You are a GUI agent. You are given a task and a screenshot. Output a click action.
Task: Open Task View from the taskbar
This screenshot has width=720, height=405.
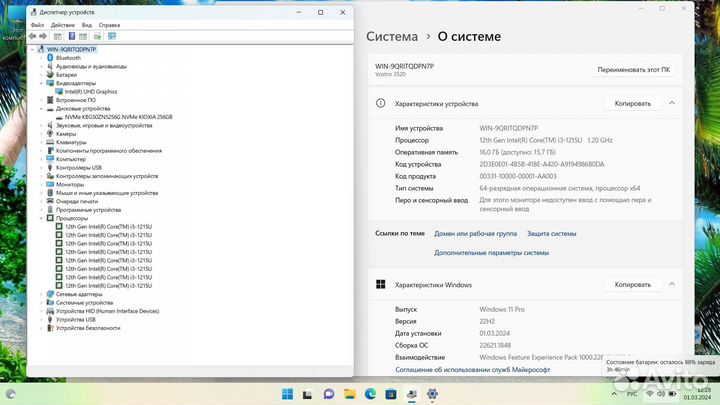click(x=307, y=394)
